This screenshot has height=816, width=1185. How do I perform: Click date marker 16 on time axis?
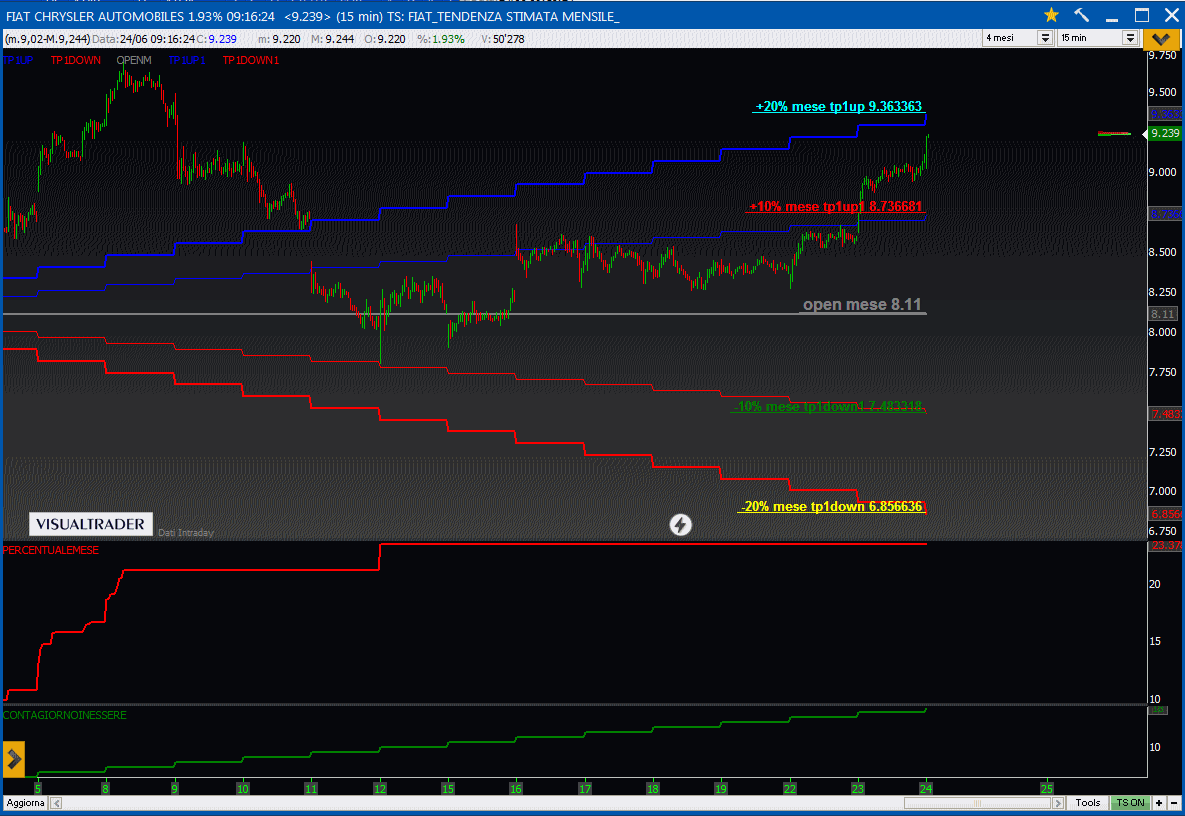(x=516, y=789)
